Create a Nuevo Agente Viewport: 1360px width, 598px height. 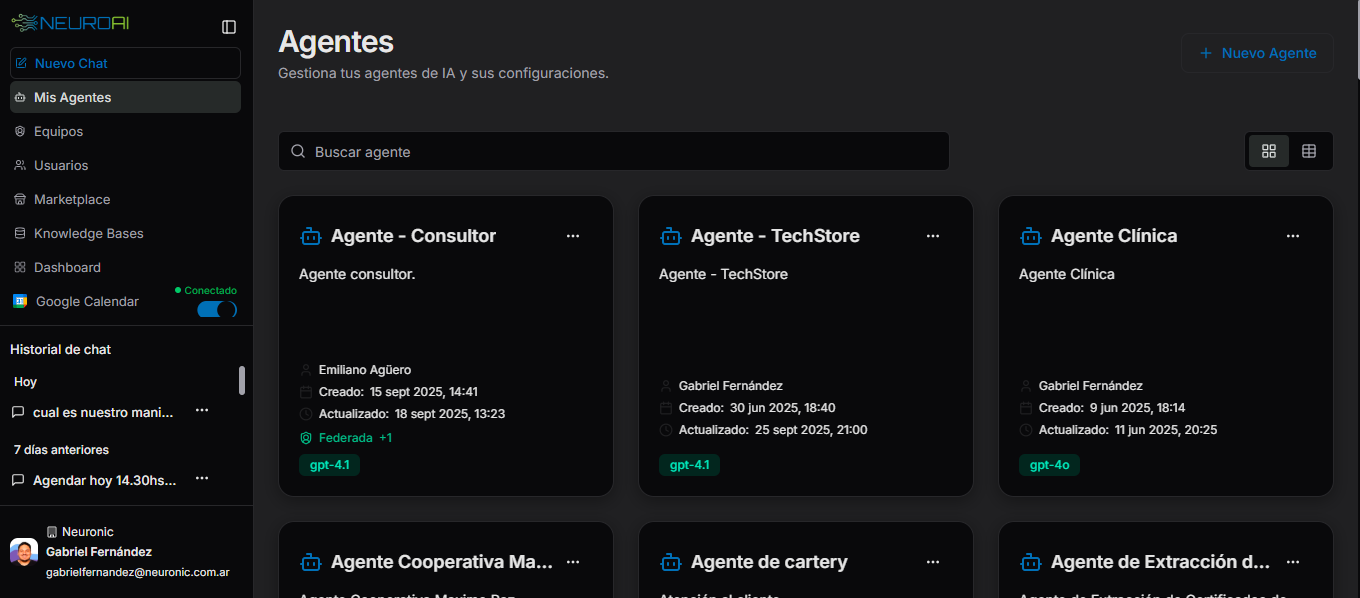[1257, 53]
